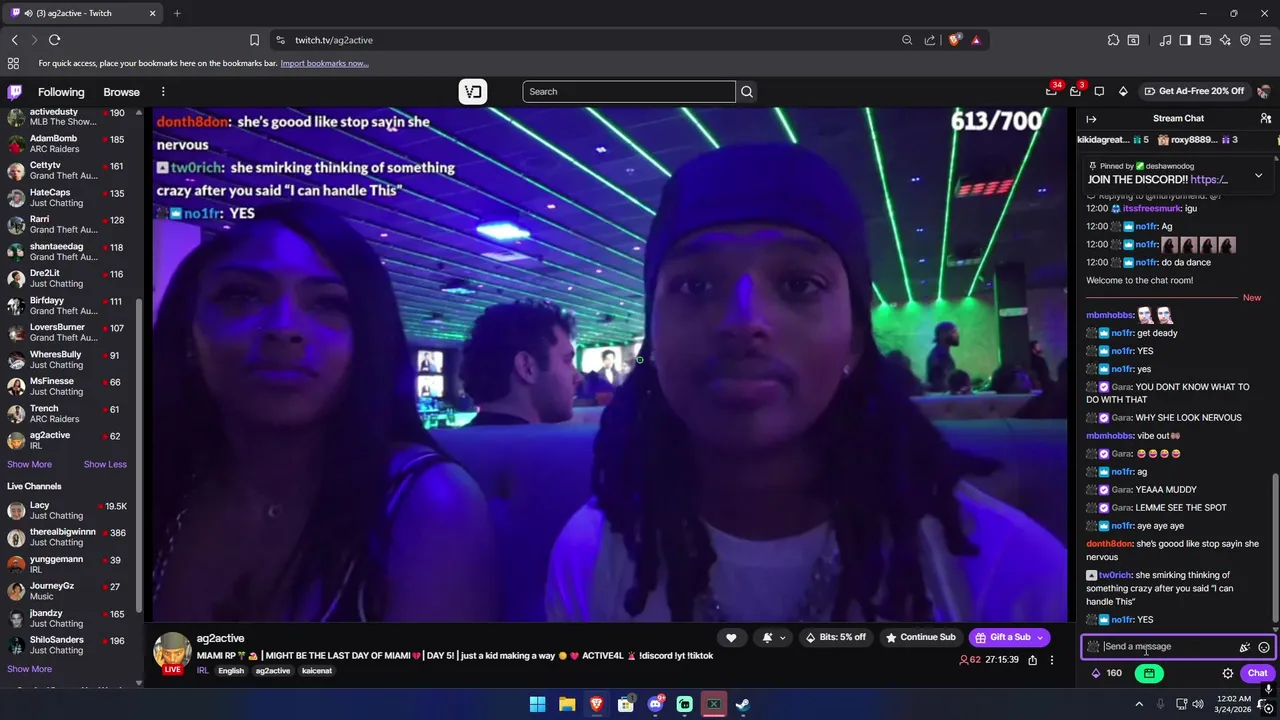This screenshot has height=720, width=1280.
Task: Open File Explorer from the taskbar
Action: [567, 704]
